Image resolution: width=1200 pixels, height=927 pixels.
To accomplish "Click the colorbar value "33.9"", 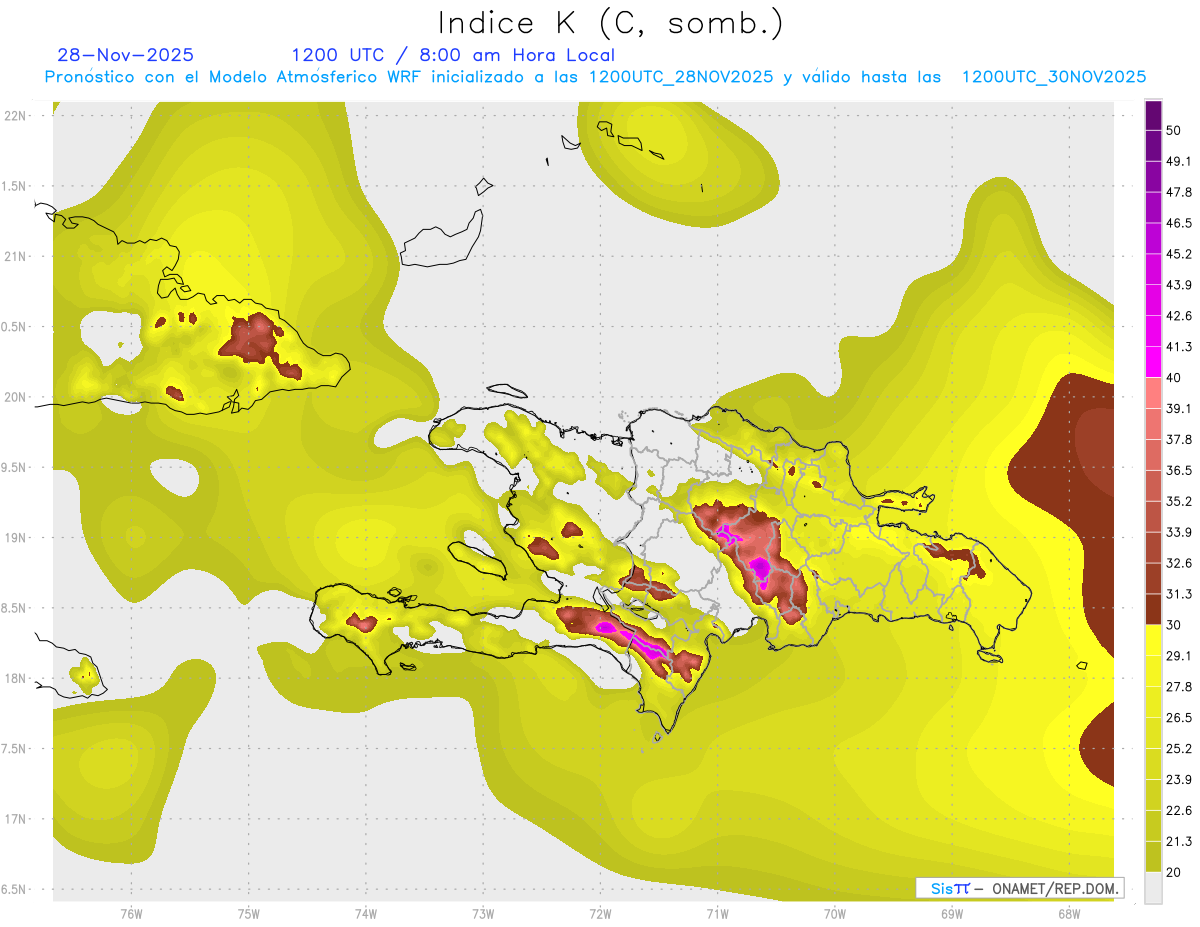I will pos(1179,532).
